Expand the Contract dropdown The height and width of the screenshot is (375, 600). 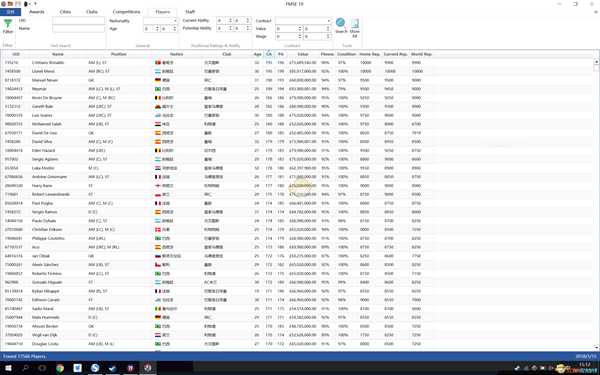[329, 21]
